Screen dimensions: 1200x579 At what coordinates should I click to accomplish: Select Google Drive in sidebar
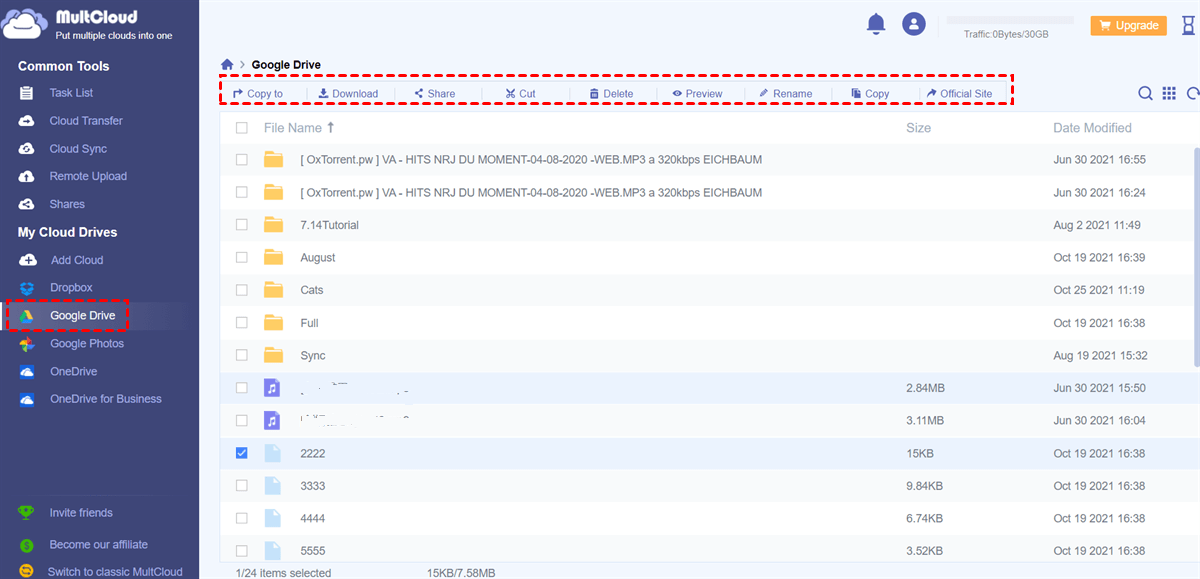pos(82,316)
